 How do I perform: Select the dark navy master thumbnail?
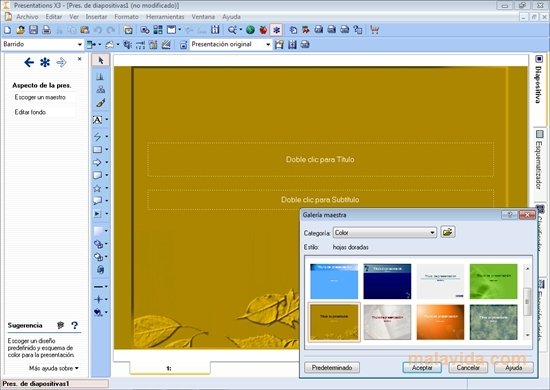pos(387,281)
